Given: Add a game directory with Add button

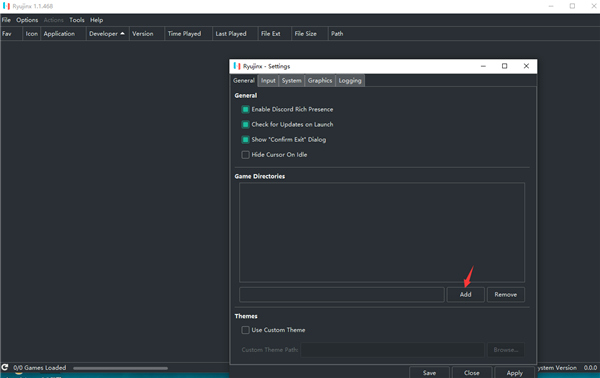Looking at the screenshot, I should [465, 295].
